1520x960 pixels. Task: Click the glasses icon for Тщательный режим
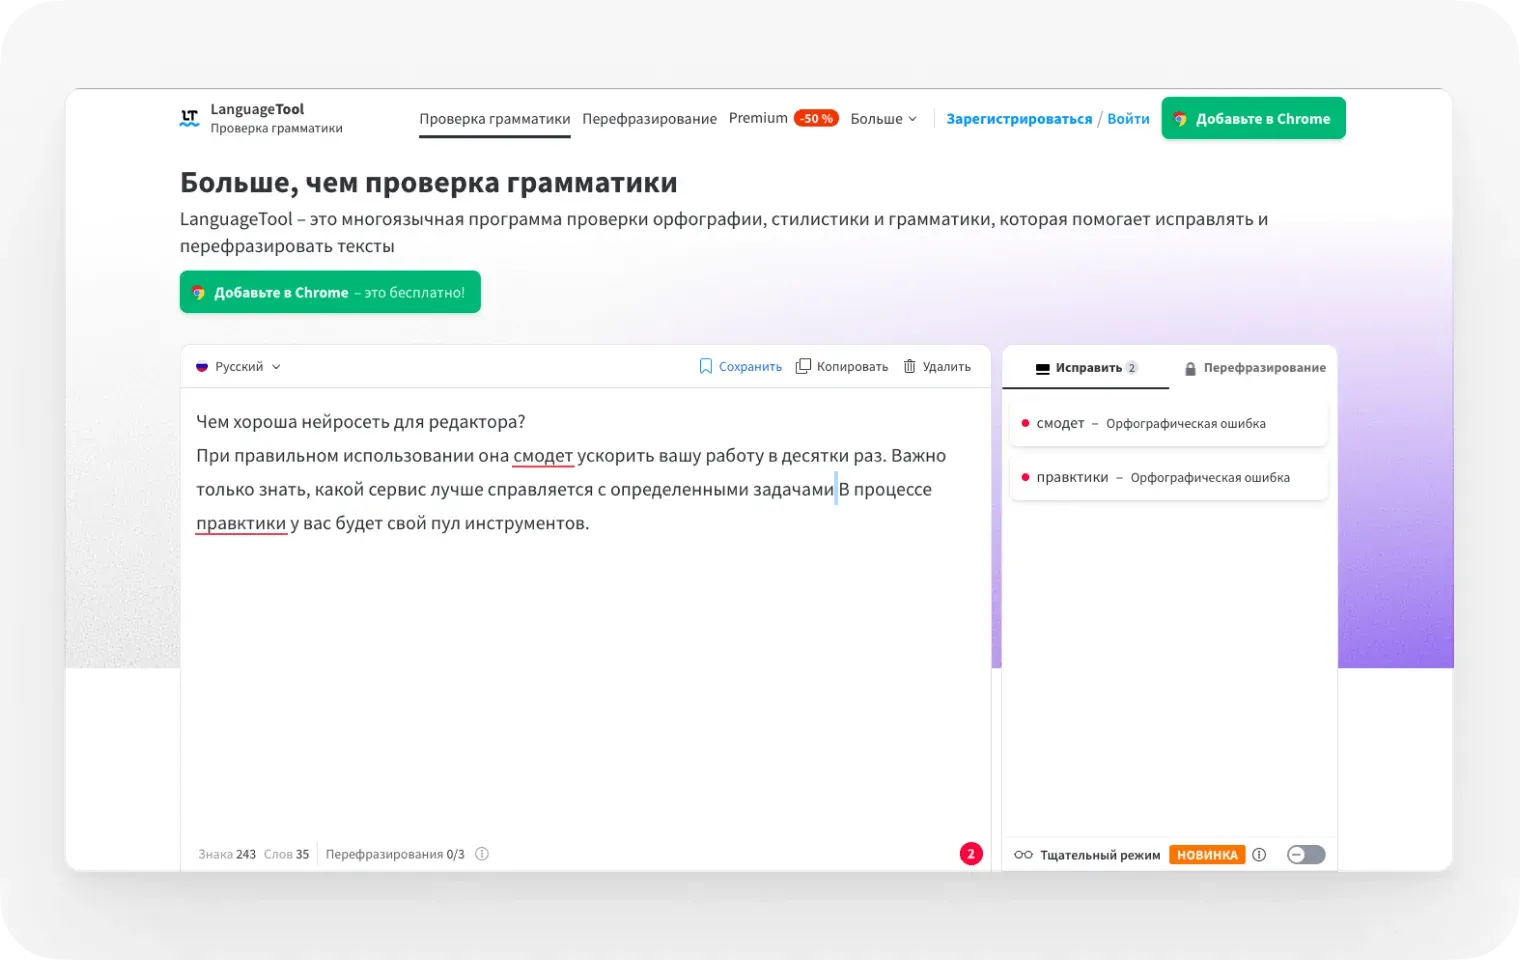(1023, 855)
